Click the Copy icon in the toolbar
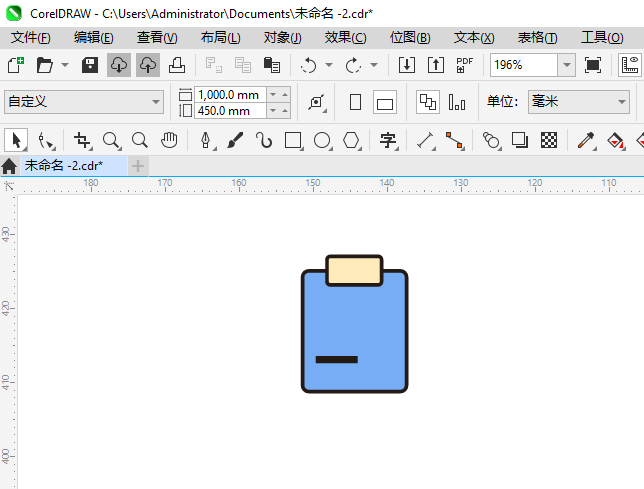This screenshot has width=644, height=489. pos(243,65)
